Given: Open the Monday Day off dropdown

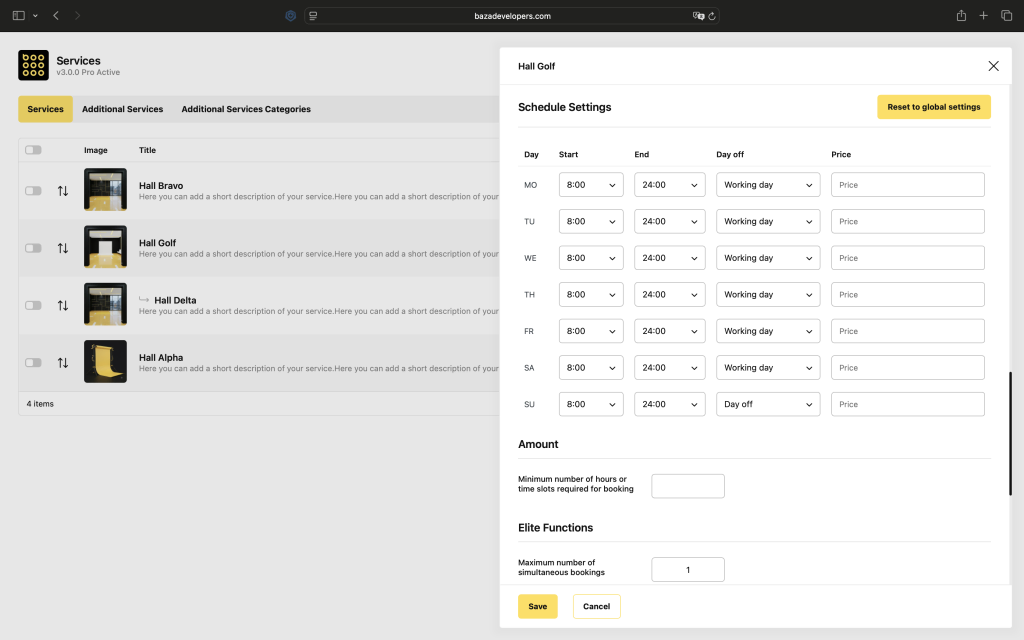Looking at the screenshot, I should (768, 185).
